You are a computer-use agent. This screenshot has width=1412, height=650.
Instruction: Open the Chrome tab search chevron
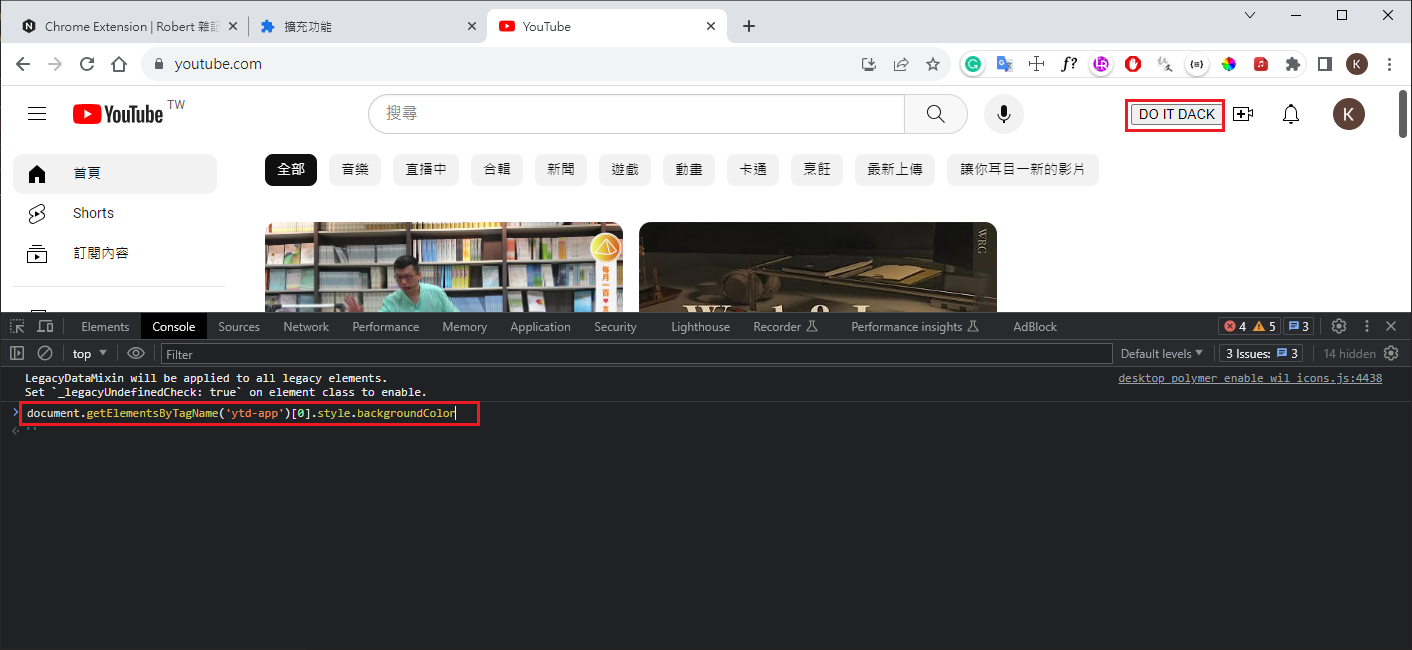tap(1250, 14)
